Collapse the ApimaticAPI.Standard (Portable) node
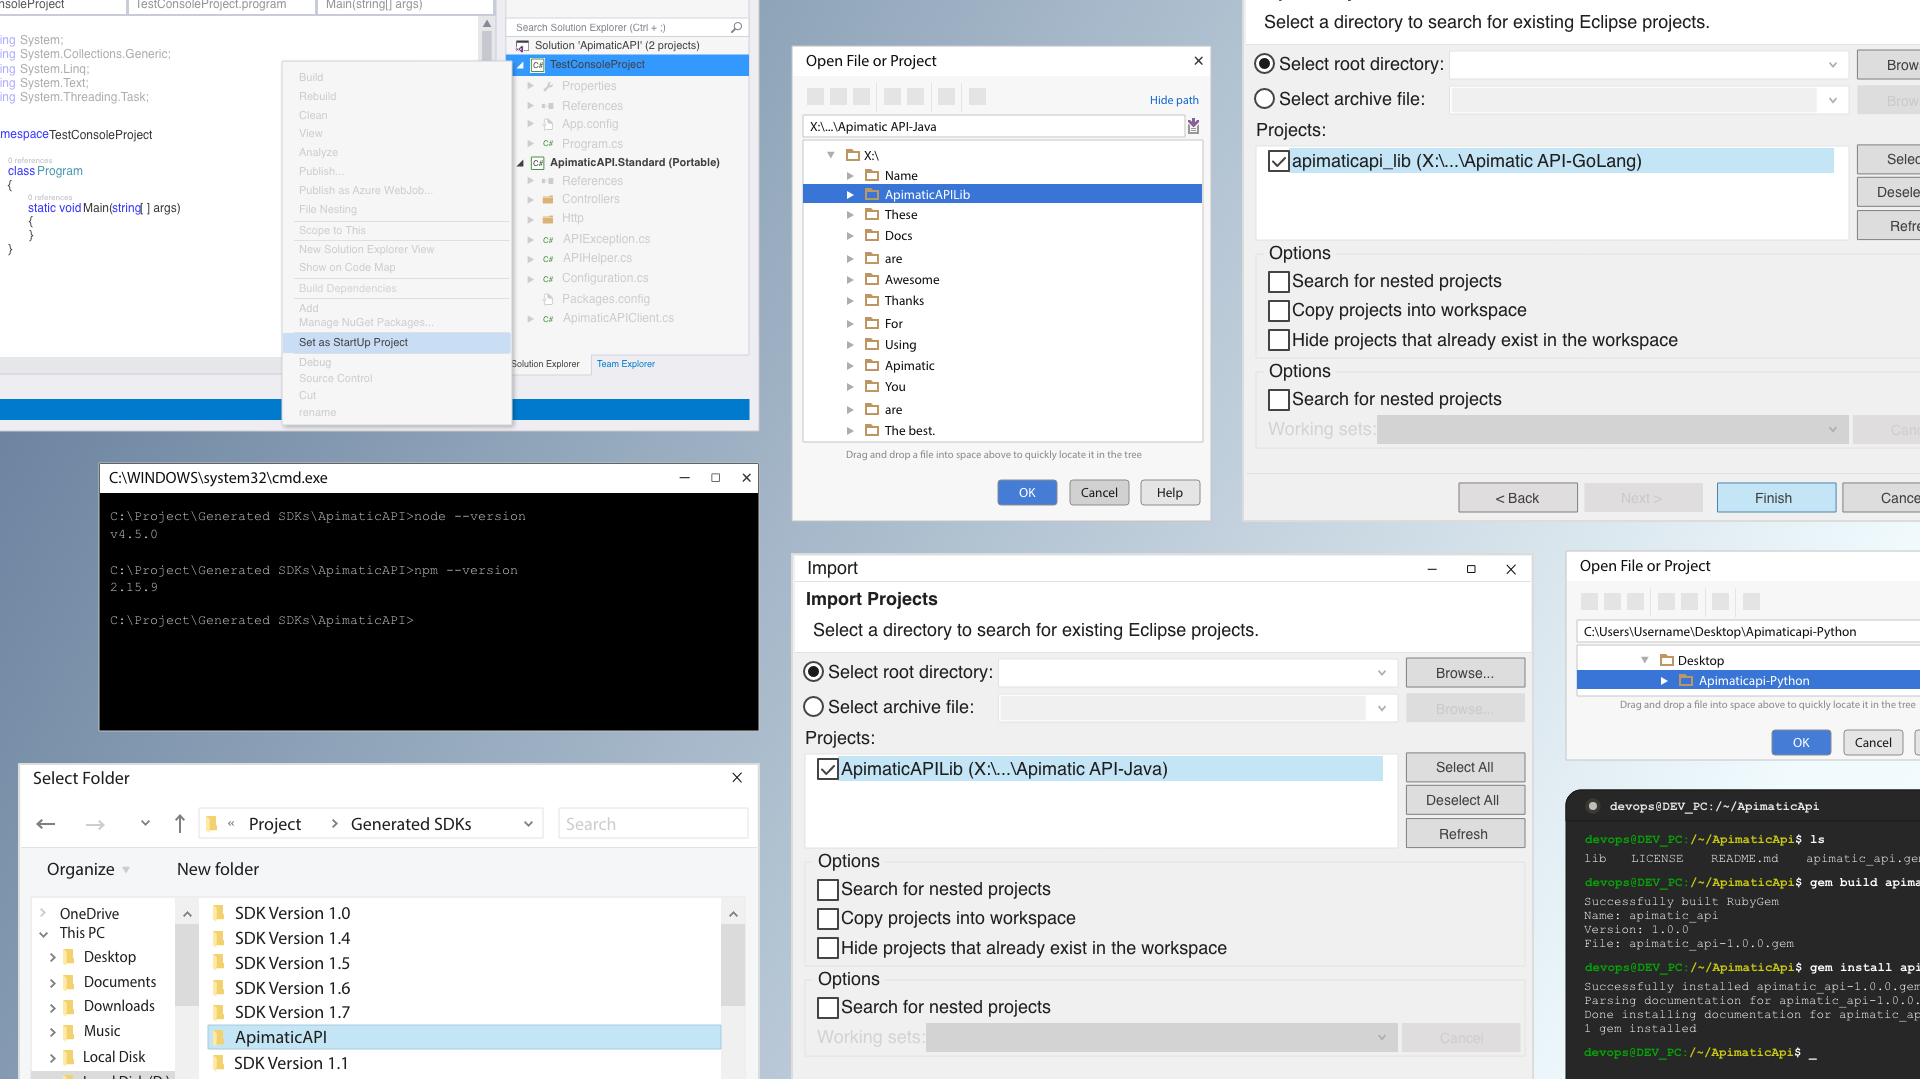 (520, 163)
